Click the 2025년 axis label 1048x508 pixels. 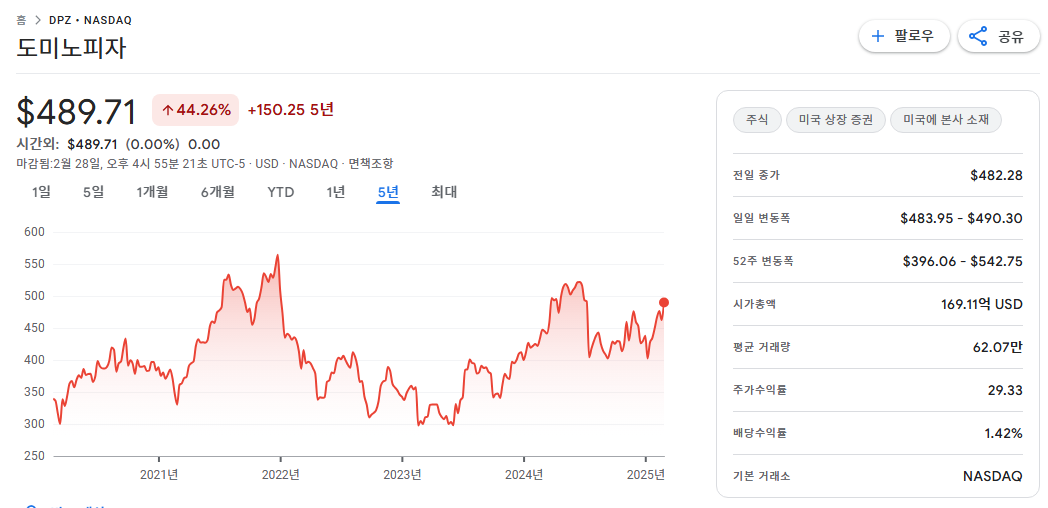646,475
